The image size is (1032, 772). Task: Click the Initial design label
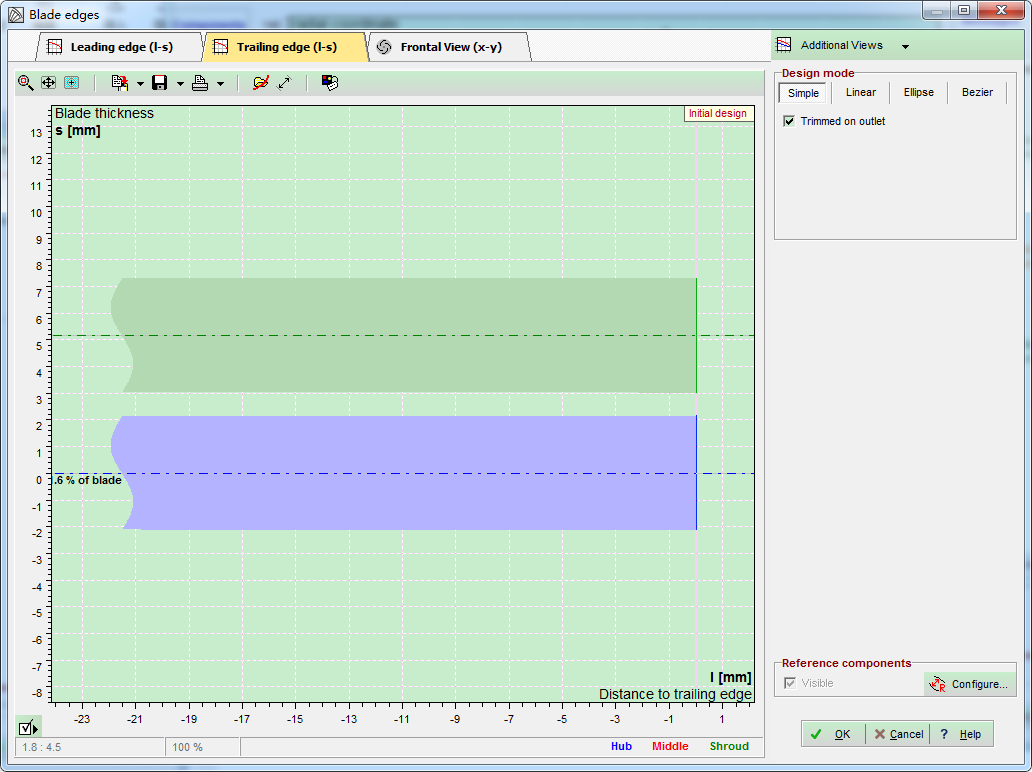point(717,113)
